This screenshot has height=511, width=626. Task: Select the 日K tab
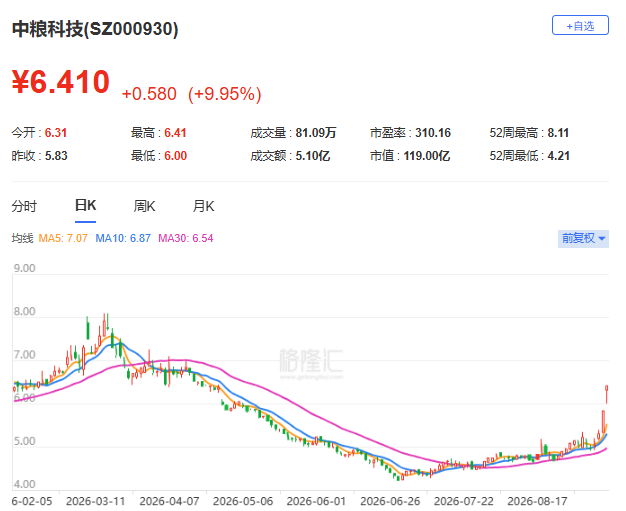coord(85,206)
